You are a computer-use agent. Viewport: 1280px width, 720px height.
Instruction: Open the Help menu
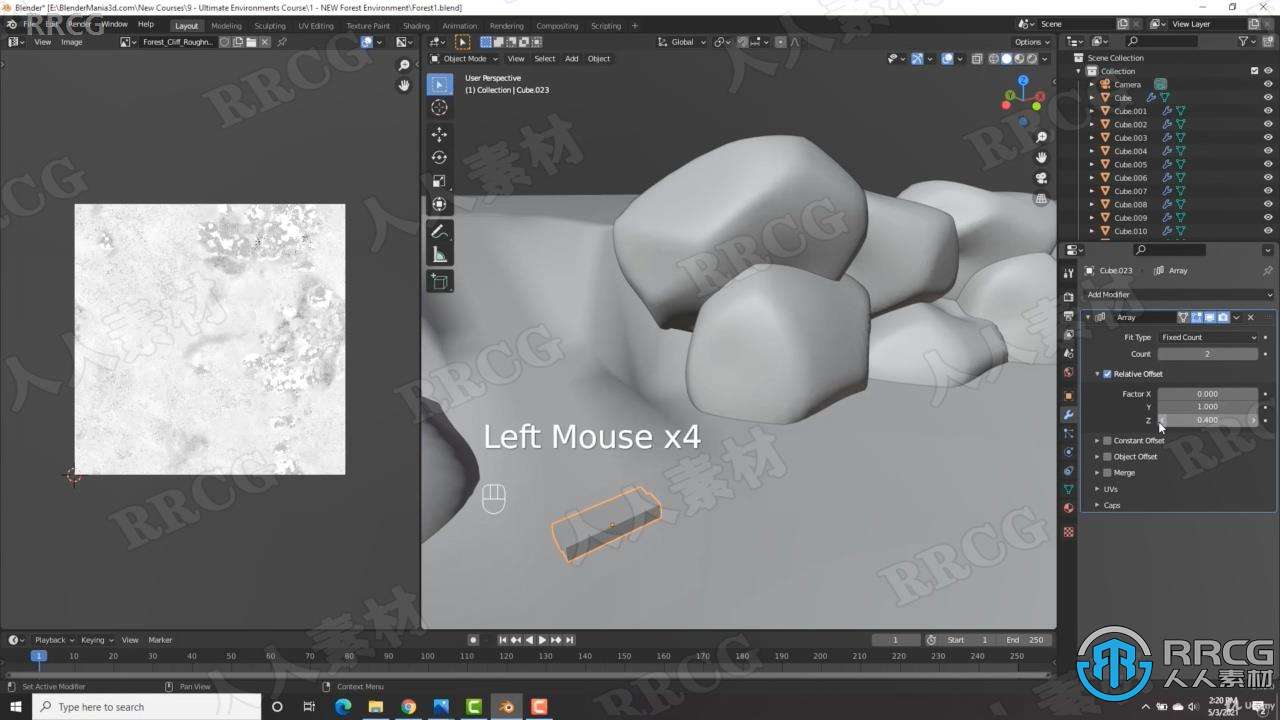click(146, 23)
